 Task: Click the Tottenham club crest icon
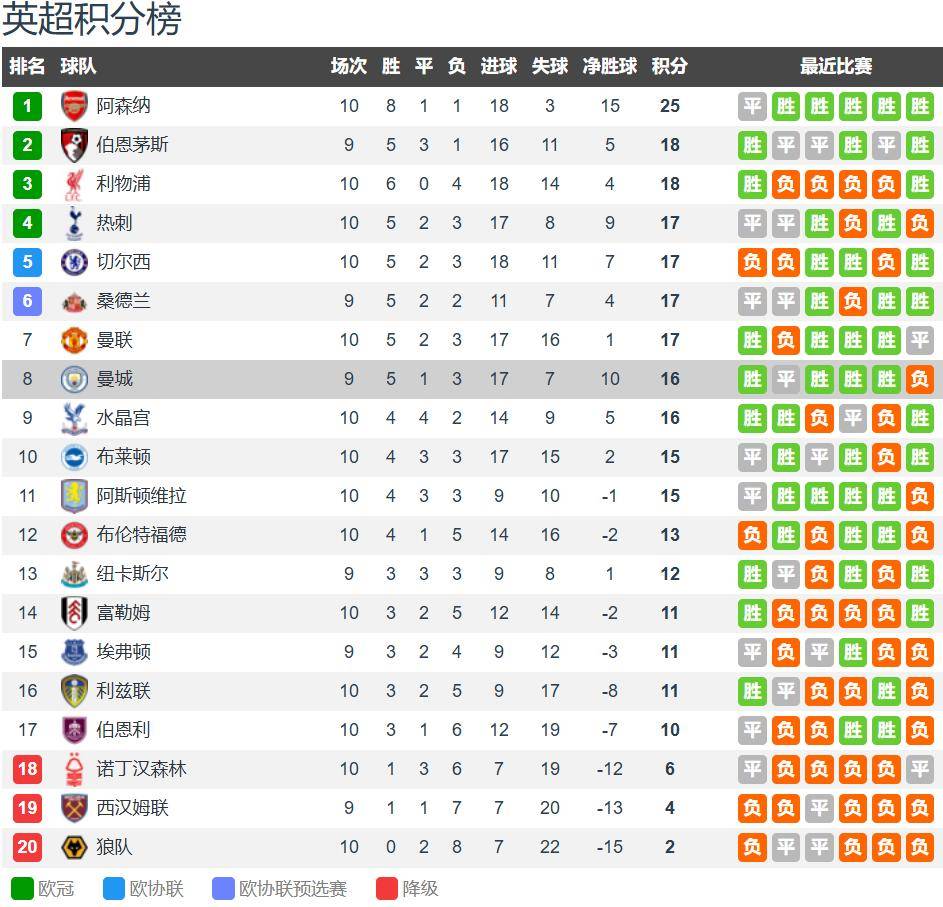coord(74,223)
